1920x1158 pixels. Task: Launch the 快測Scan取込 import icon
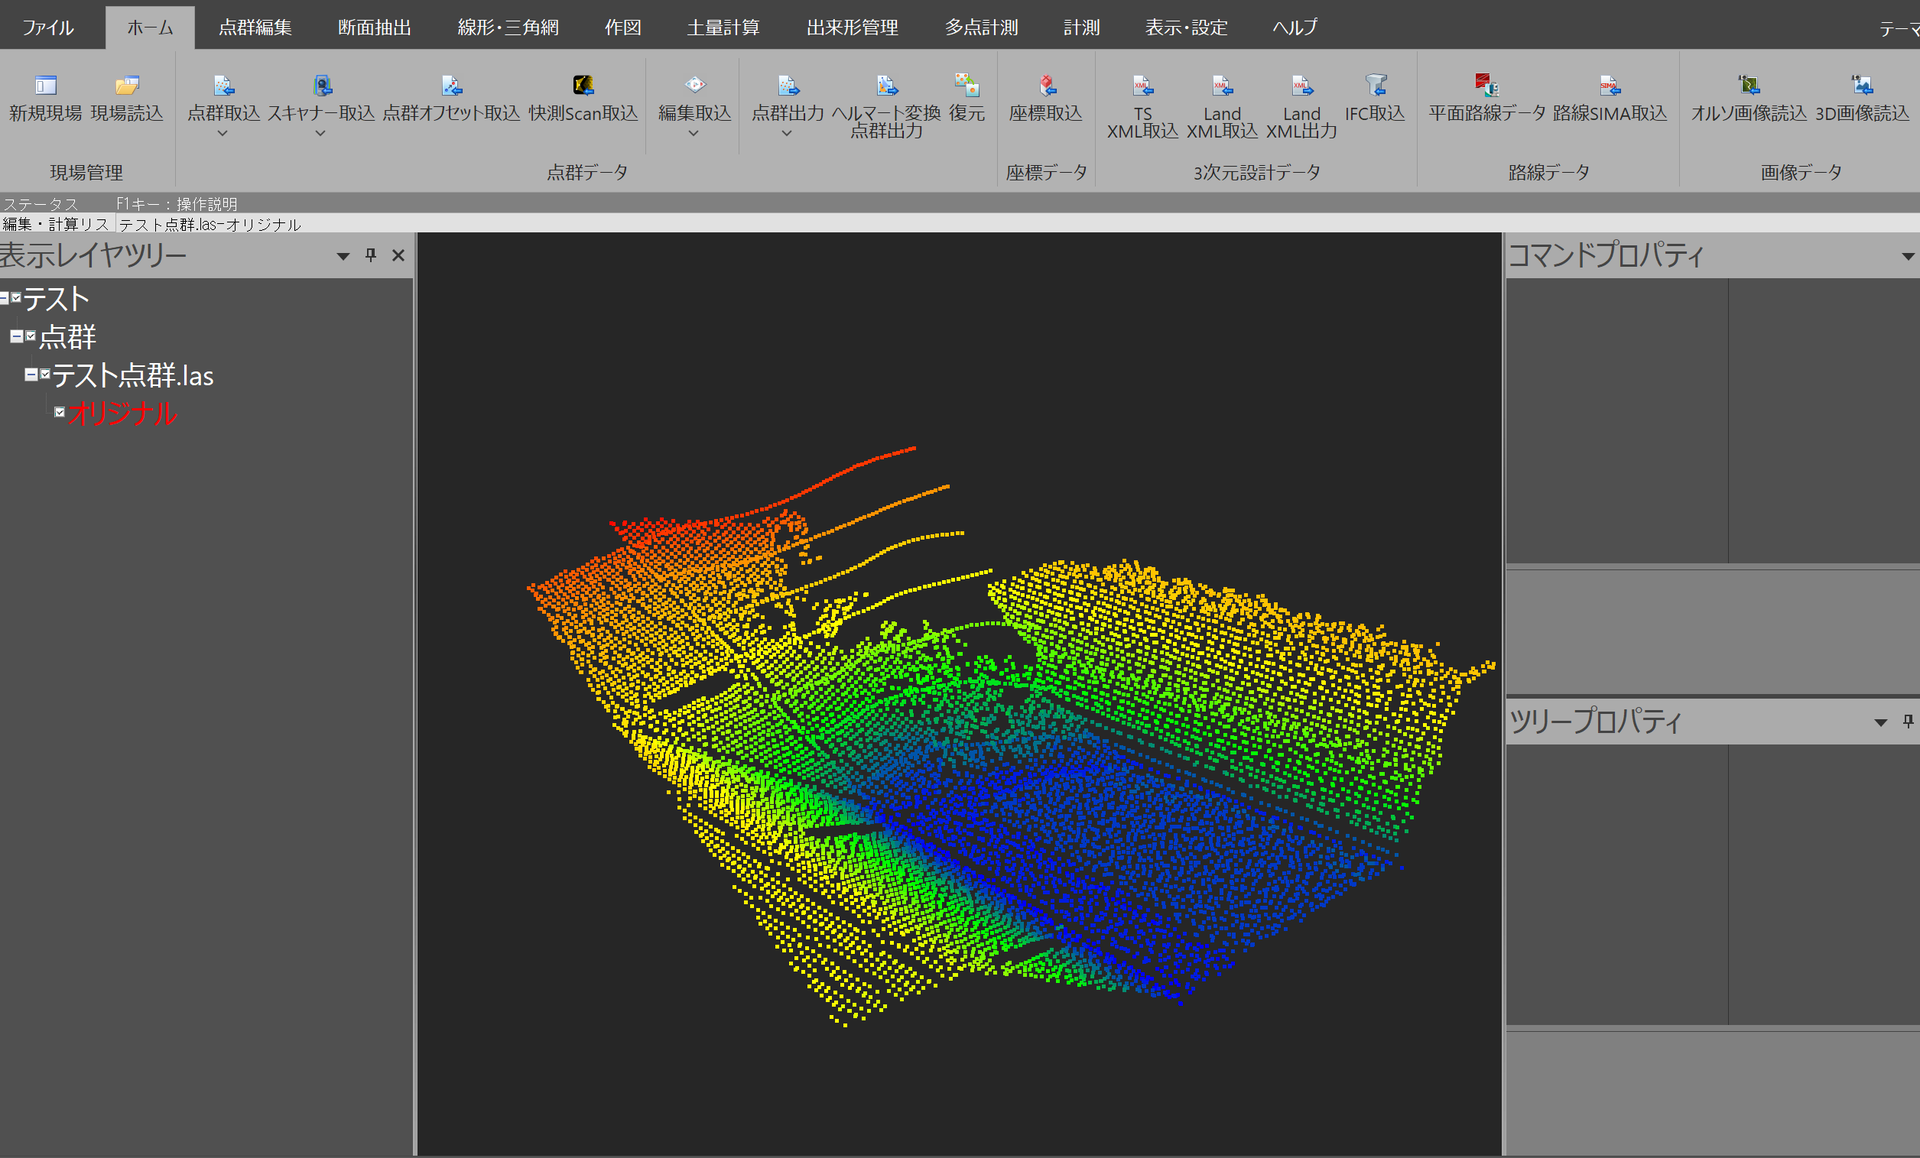point(583,86)
